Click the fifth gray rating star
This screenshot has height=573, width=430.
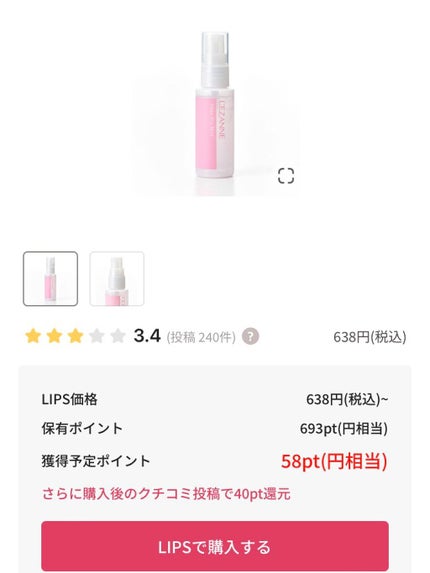(118, 336)
